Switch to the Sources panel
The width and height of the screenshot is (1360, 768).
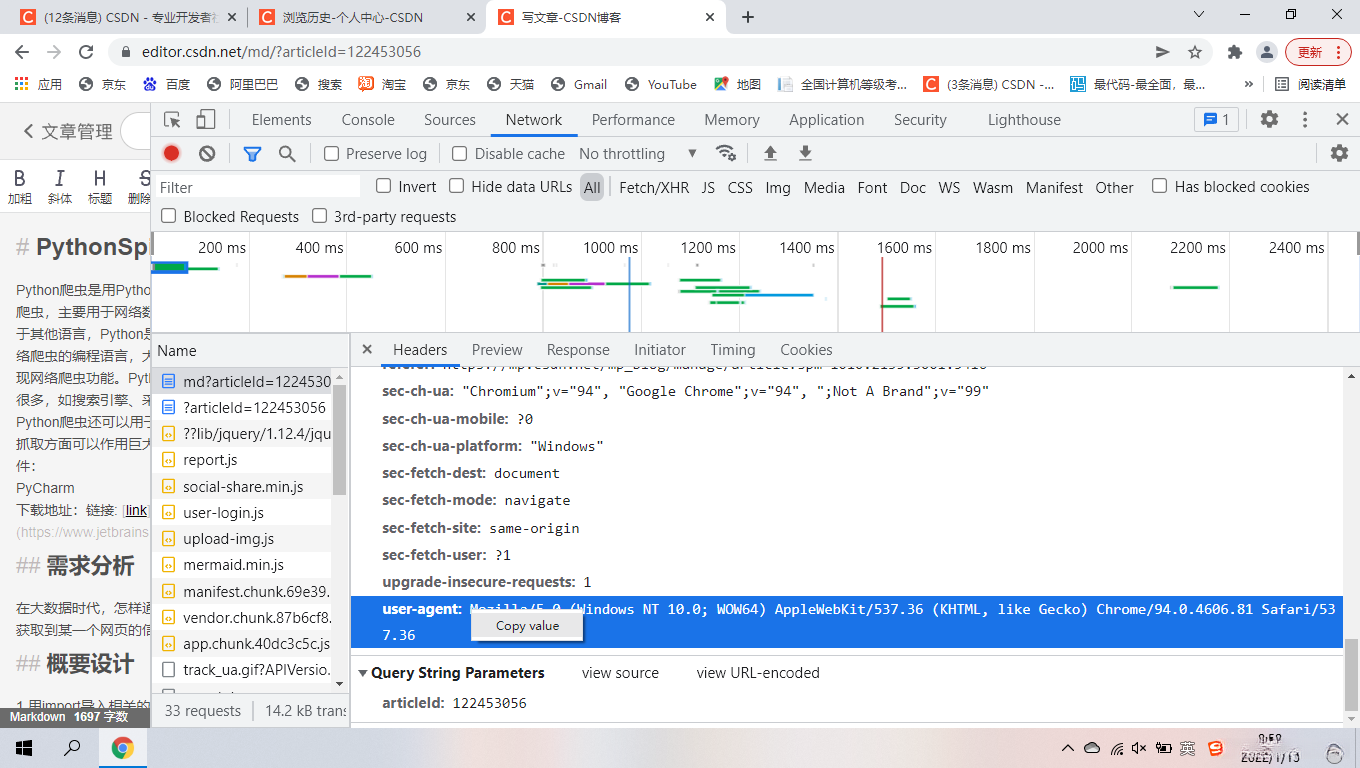point(450,120)
